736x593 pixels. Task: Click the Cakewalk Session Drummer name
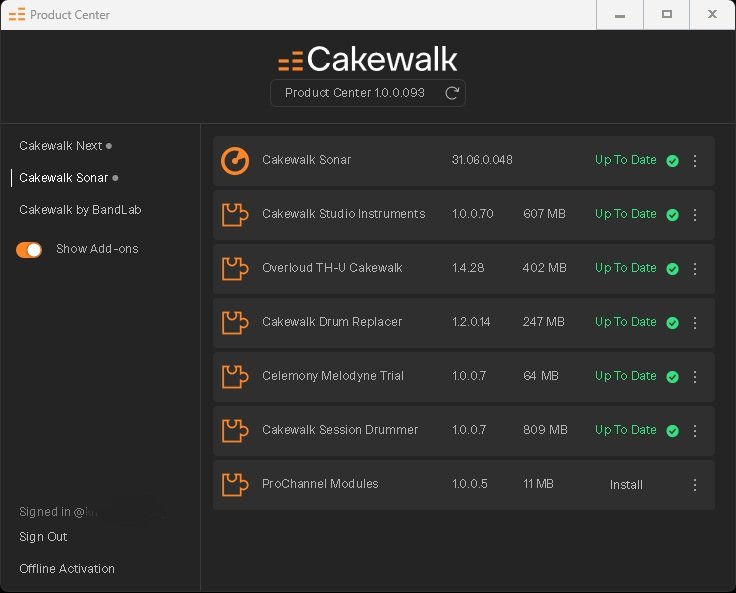[340, 430]
